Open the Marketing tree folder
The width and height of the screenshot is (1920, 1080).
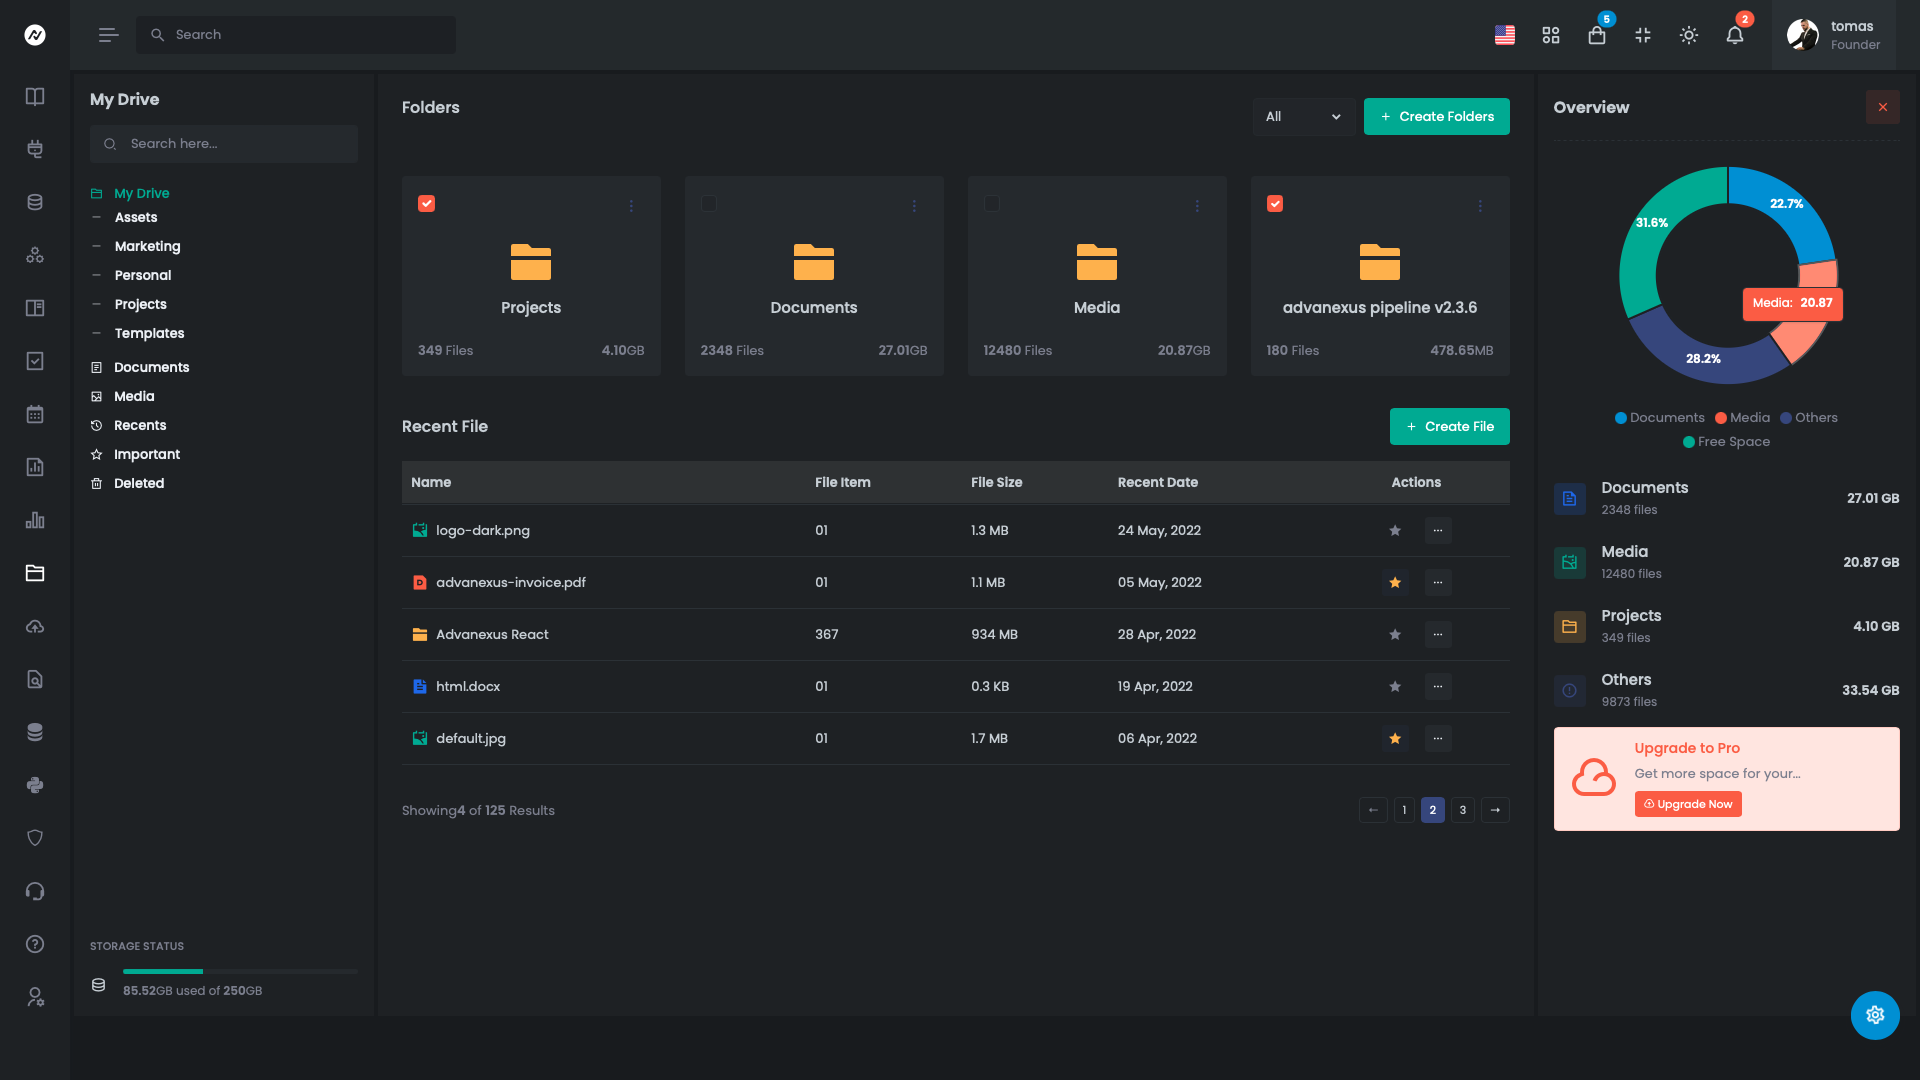[x=147, y=246]
